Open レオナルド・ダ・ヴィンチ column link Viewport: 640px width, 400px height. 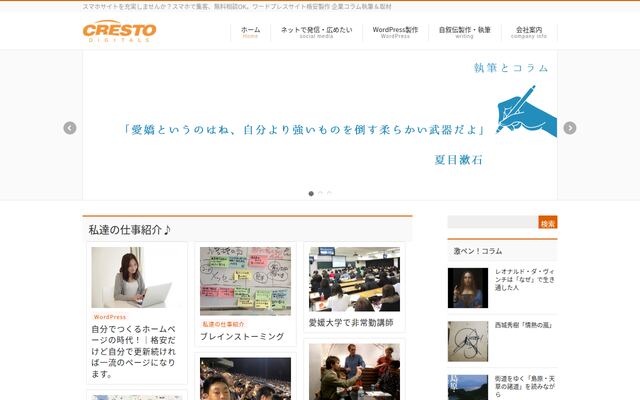pyautogui.click(x=524, y=280)
